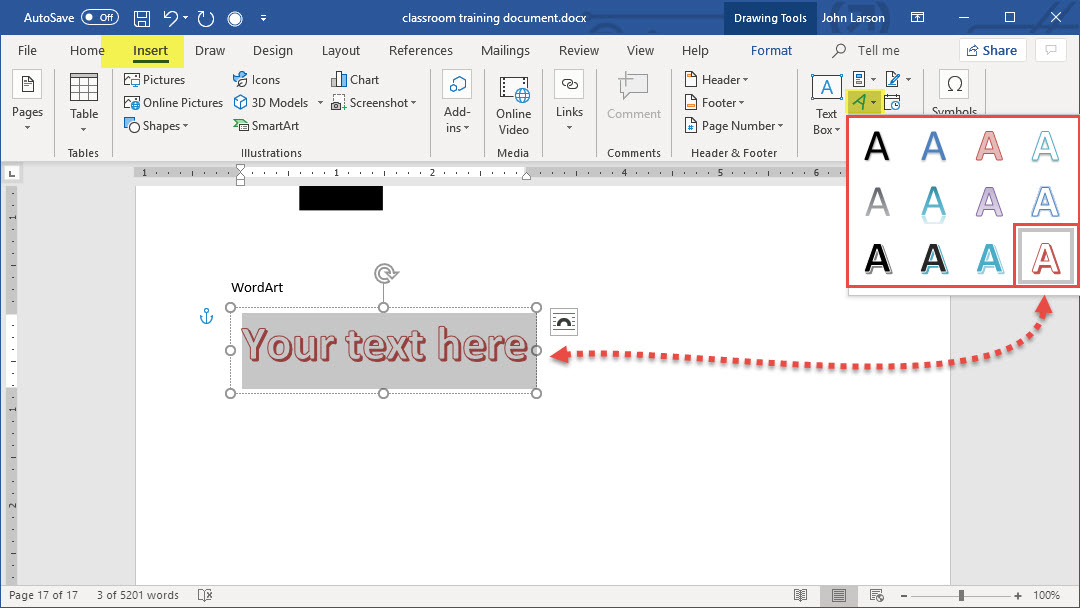Click the Share button
Screen dimensions: 1080x608
(x=992, y=51)
